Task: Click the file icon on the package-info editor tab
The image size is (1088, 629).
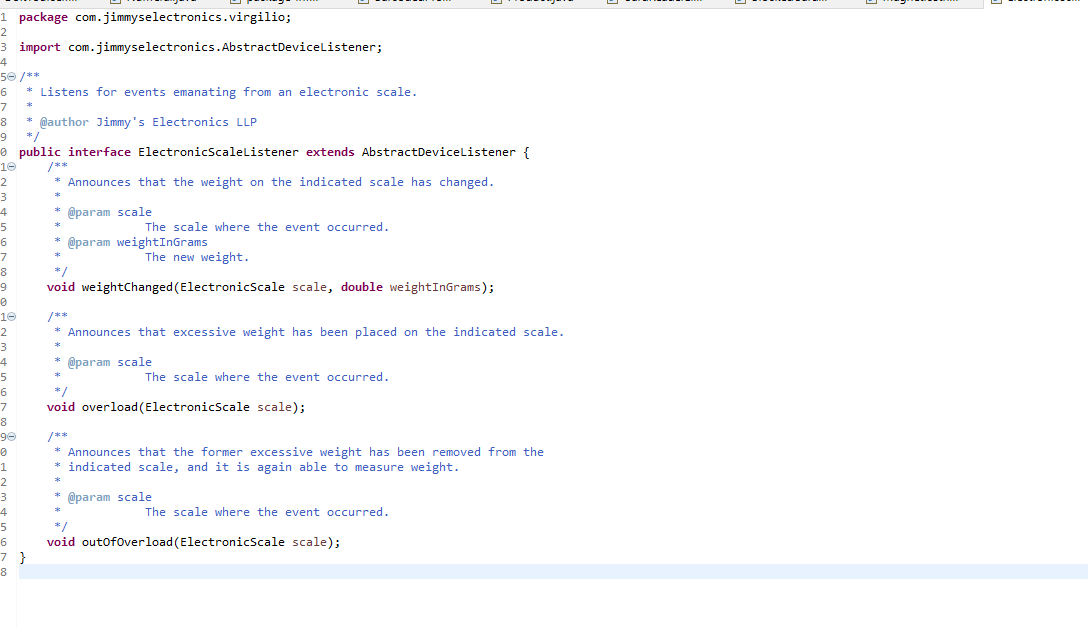Action: click(x=233, y=3)
